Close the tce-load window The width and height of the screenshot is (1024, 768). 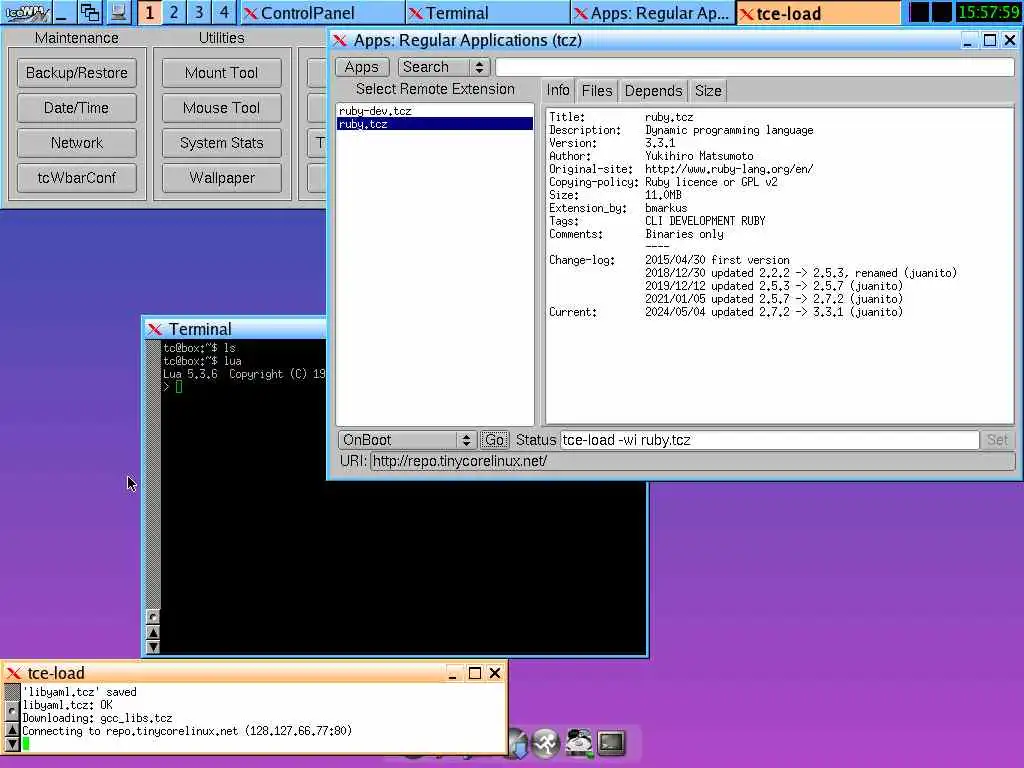(x=495, y=673)
